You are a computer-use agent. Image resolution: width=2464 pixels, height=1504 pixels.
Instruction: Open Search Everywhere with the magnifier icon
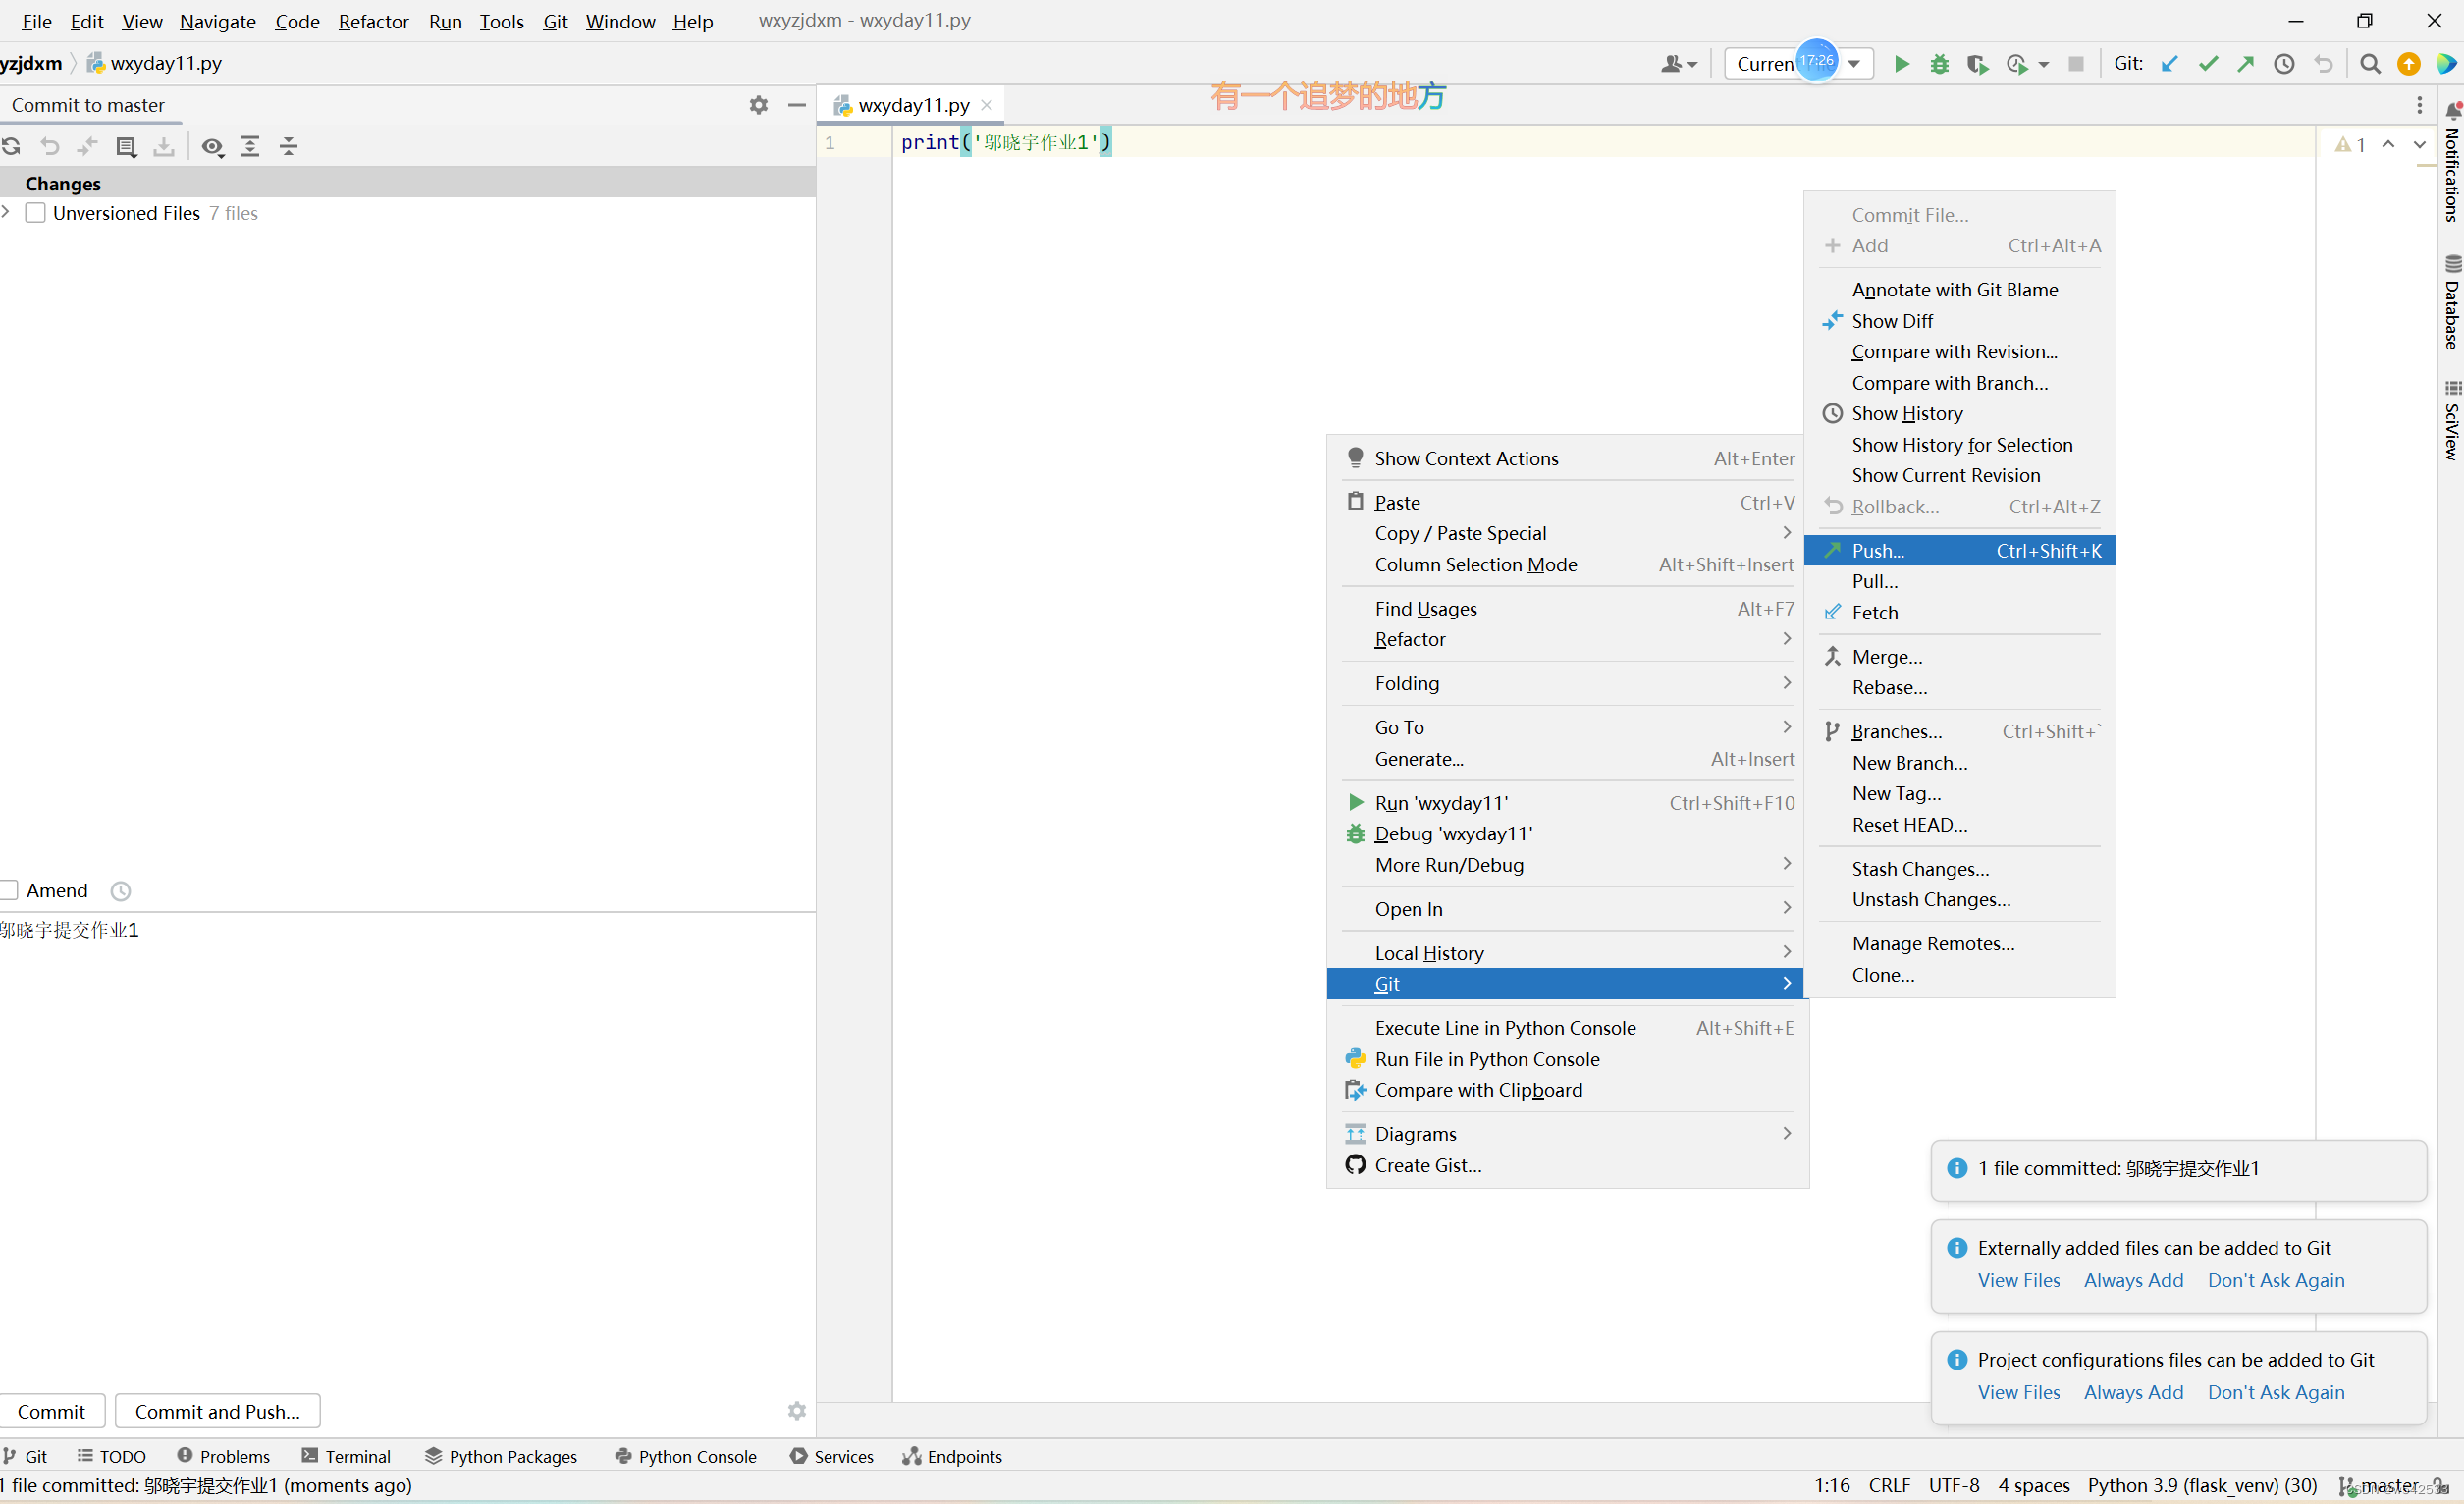(x=2370, y=63)
